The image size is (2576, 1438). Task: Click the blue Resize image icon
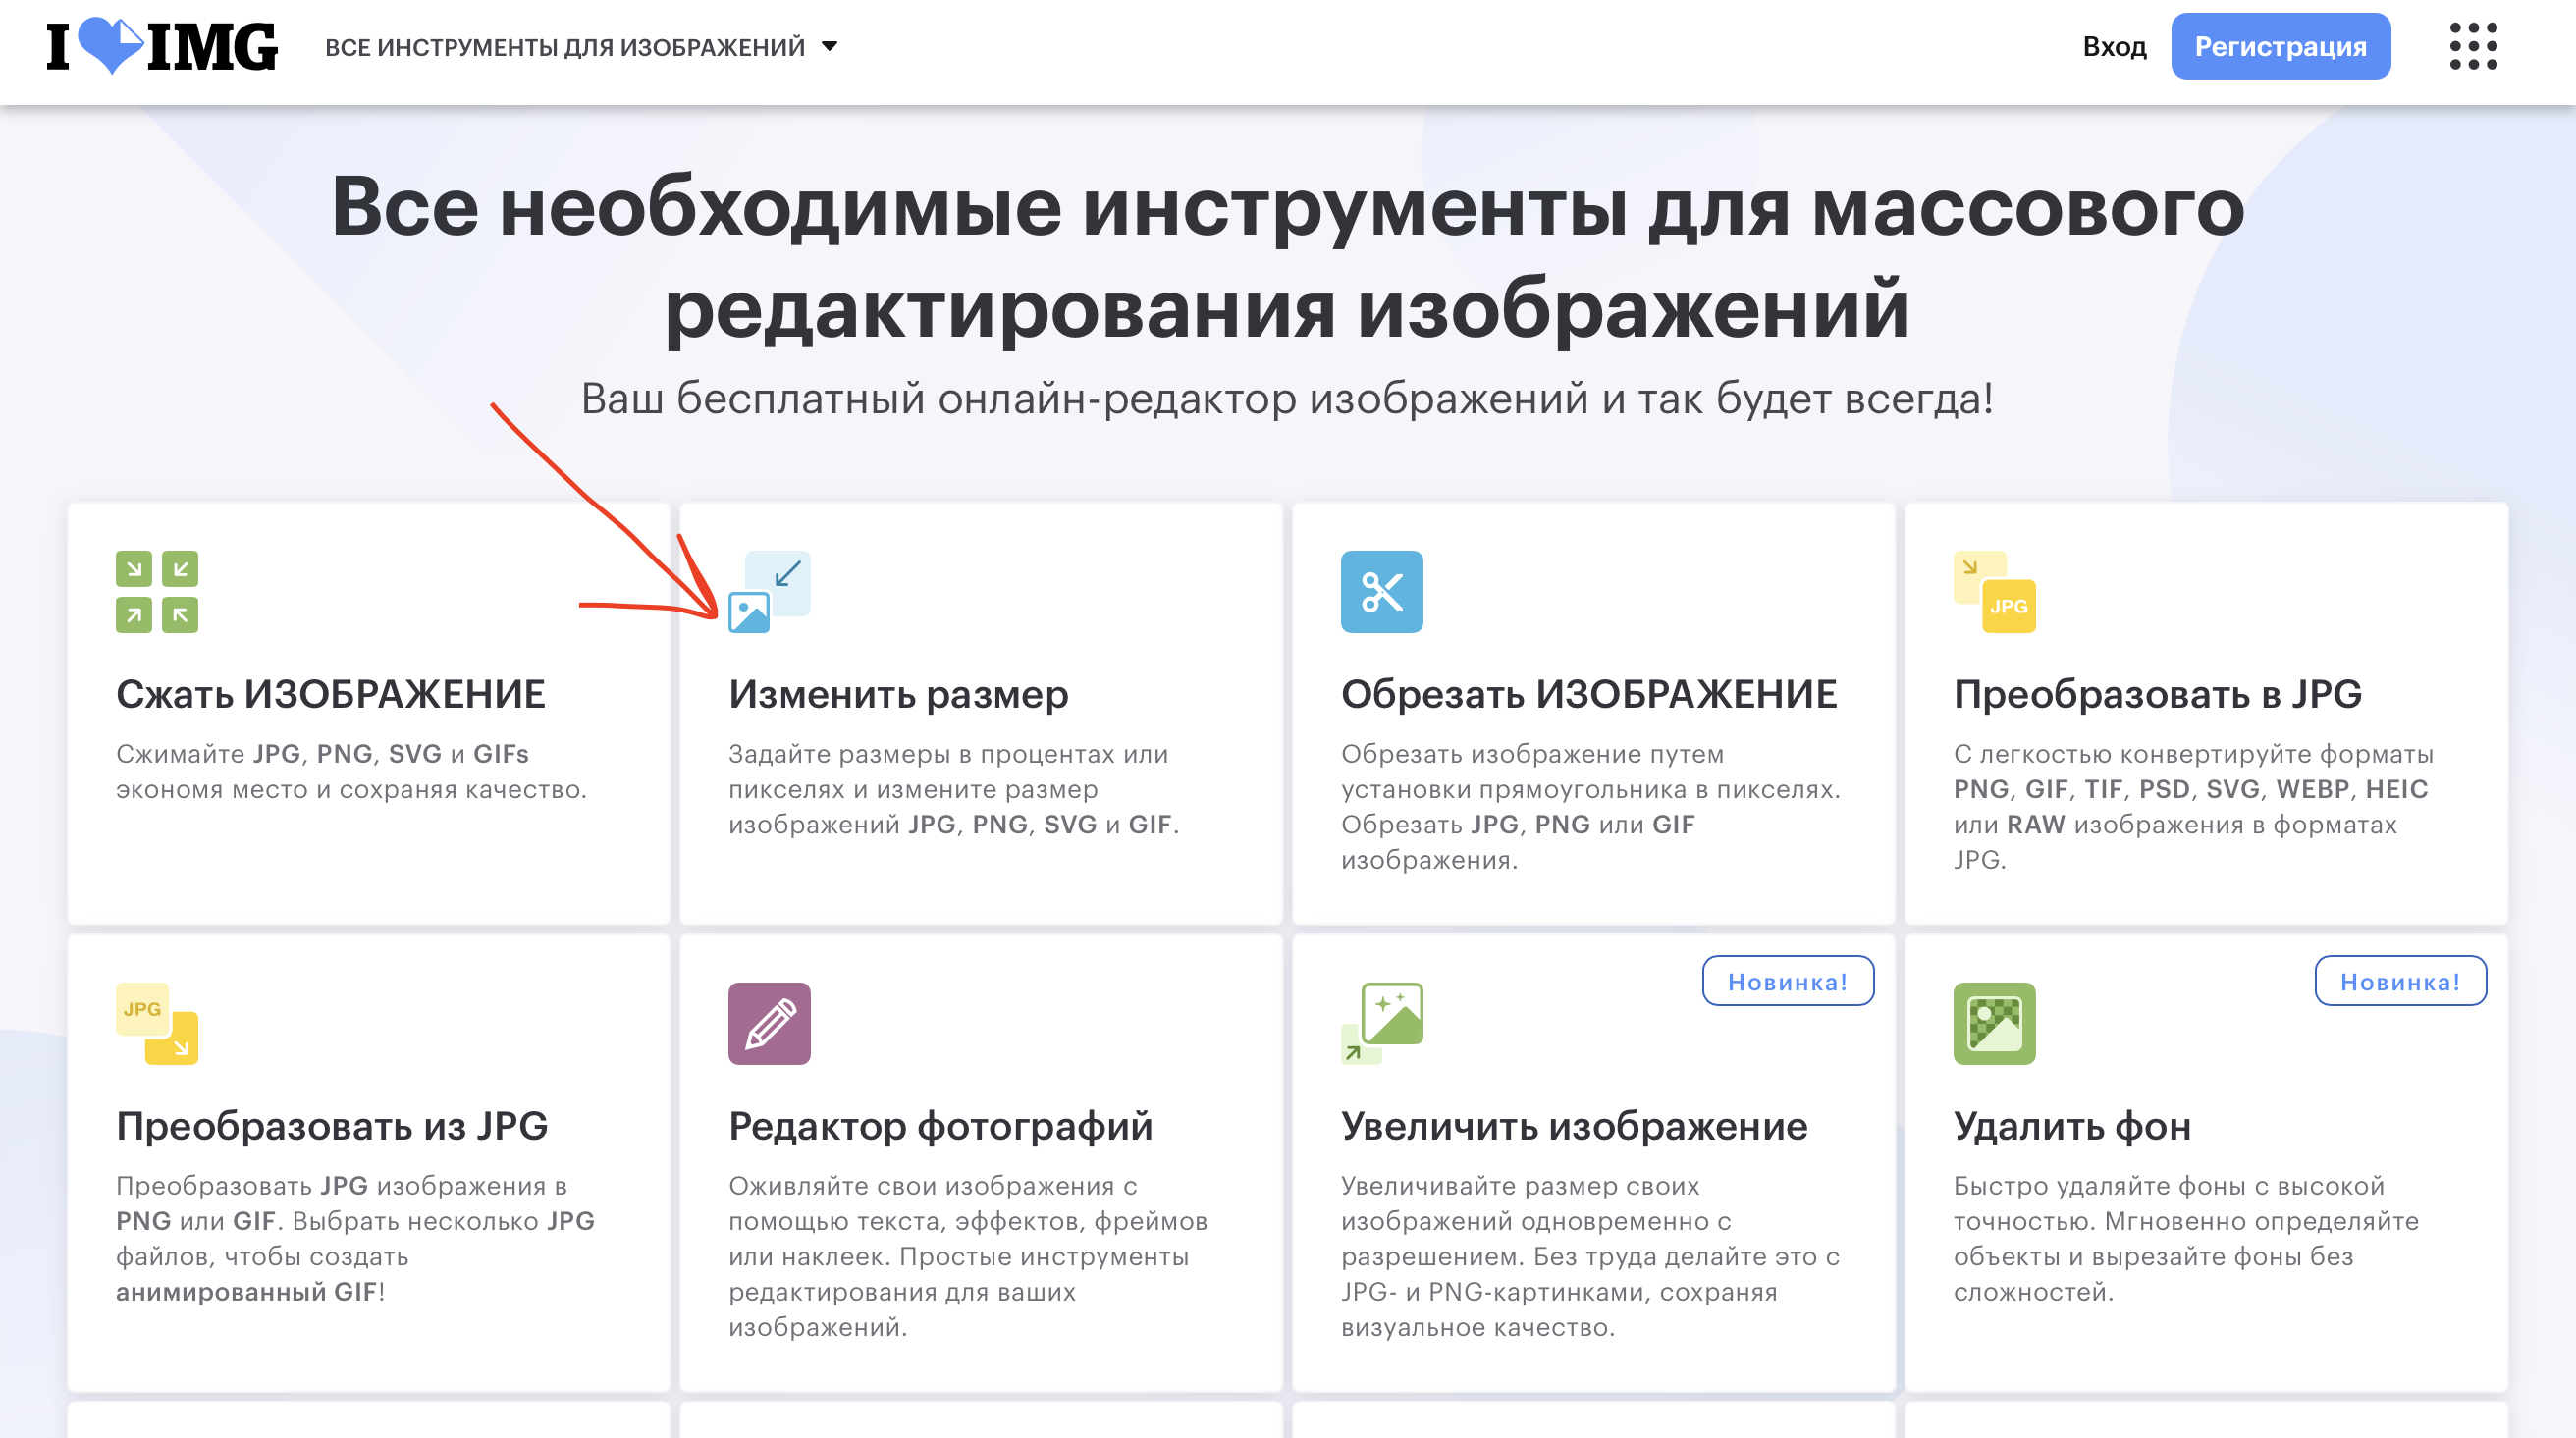tap(769, 592)
